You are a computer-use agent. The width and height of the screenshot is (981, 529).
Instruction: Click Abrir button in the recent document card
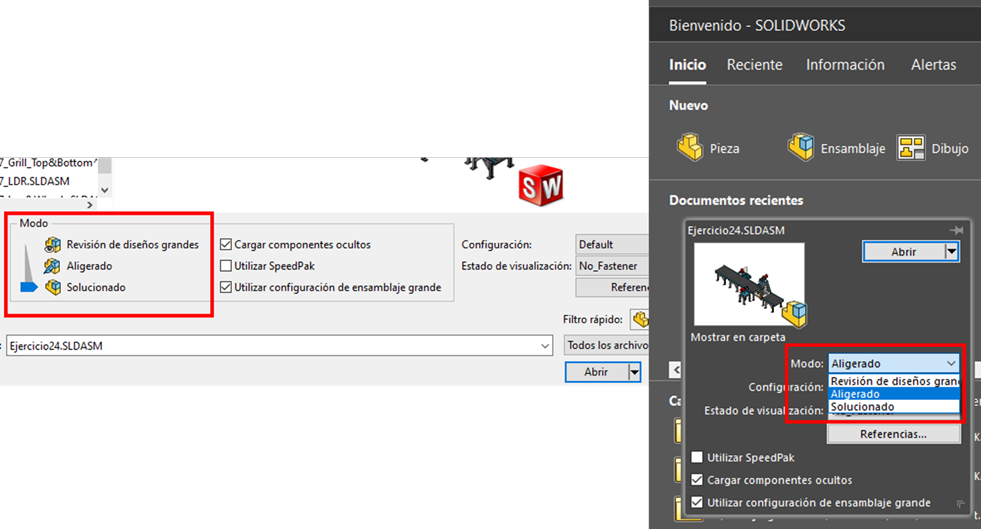pos(904,251)
